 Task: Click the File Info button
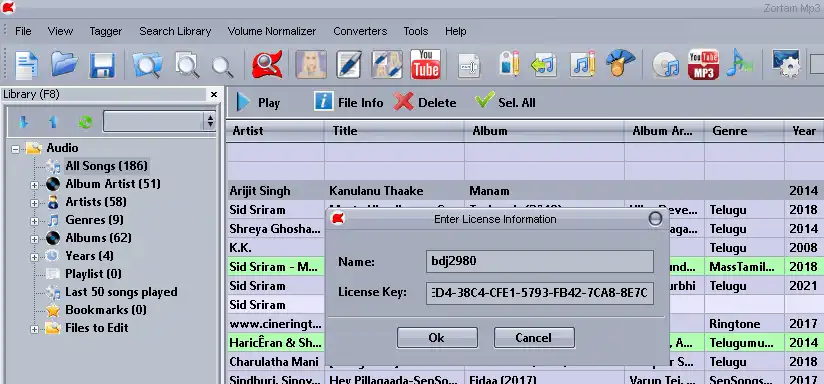pos(348,102)
